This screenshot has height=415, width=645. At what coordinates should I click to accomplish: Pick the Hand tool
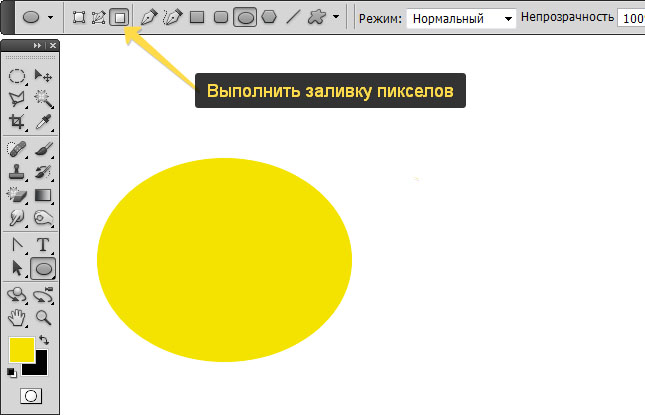click(x=17, y=318)
